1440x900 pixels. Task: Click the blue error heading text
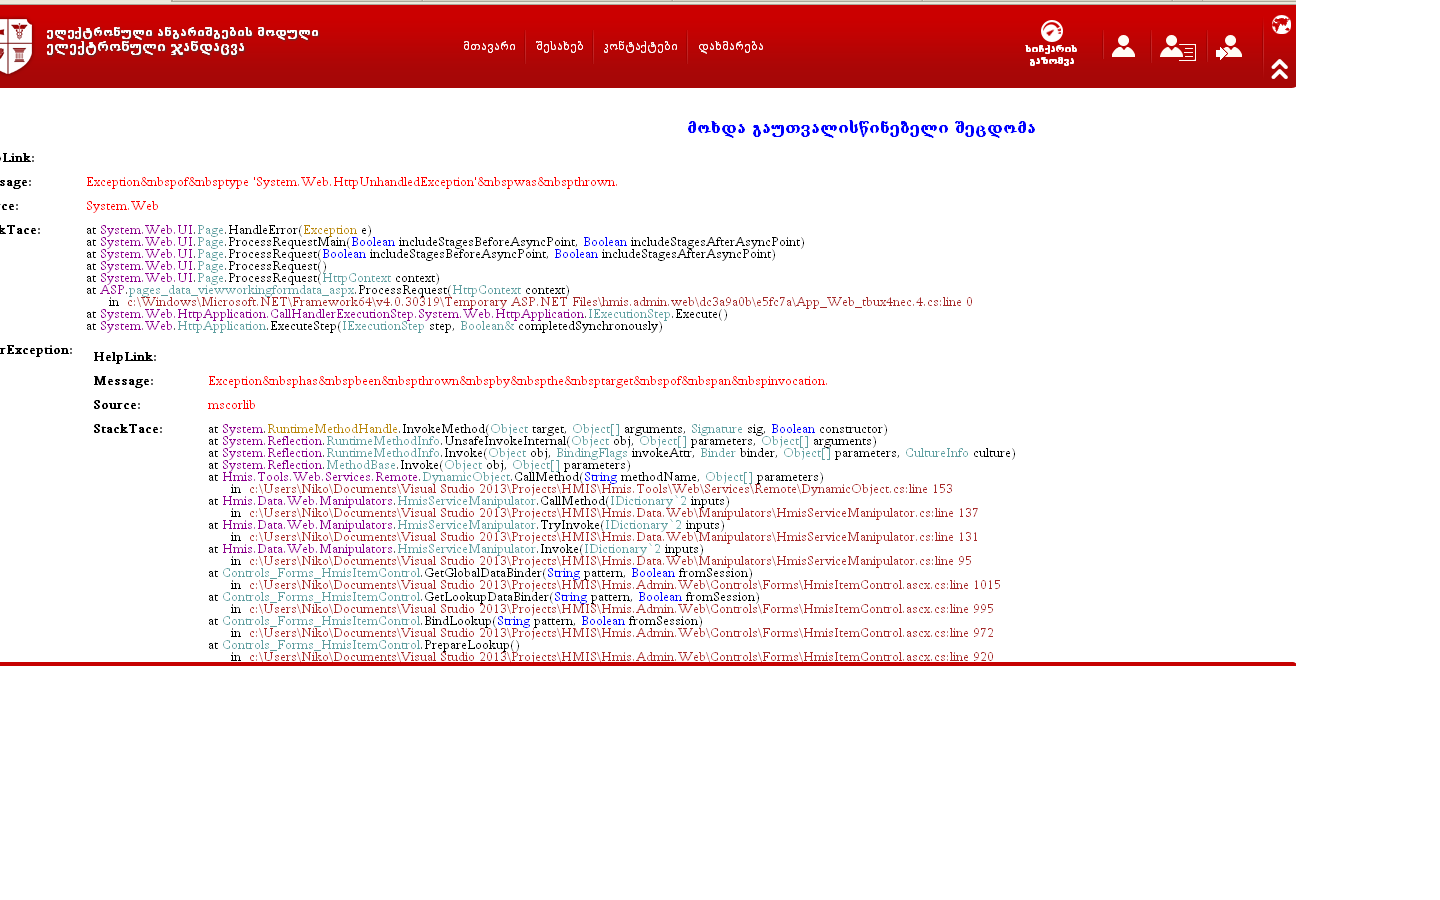pos(861,128)
